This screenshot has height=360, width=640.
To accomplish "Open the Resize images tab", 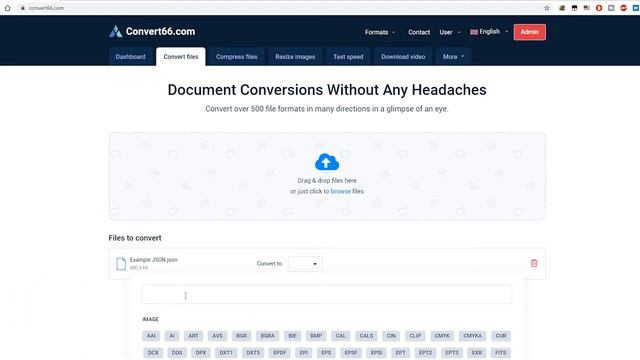I will tap(295, 57).
